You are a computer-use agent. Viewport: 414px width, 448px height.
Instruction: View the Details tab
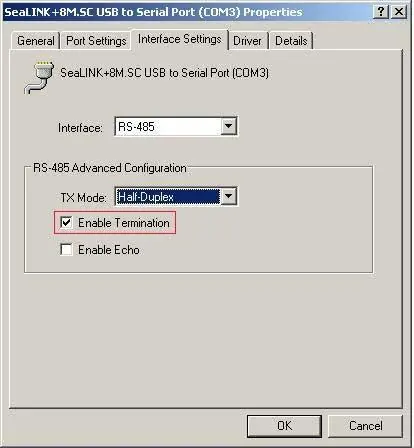coord(291,41)
